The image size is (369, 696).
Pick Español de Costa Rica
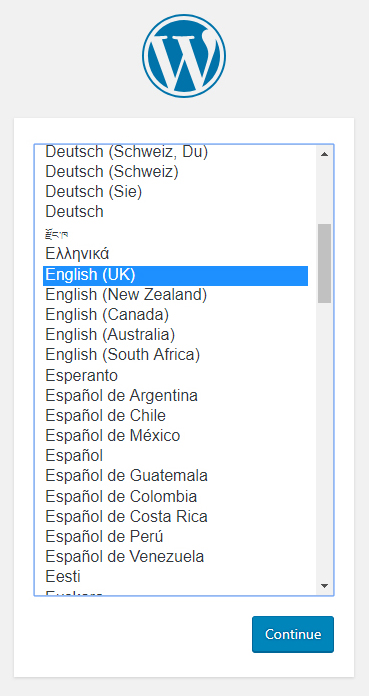[x=175, y=517]
